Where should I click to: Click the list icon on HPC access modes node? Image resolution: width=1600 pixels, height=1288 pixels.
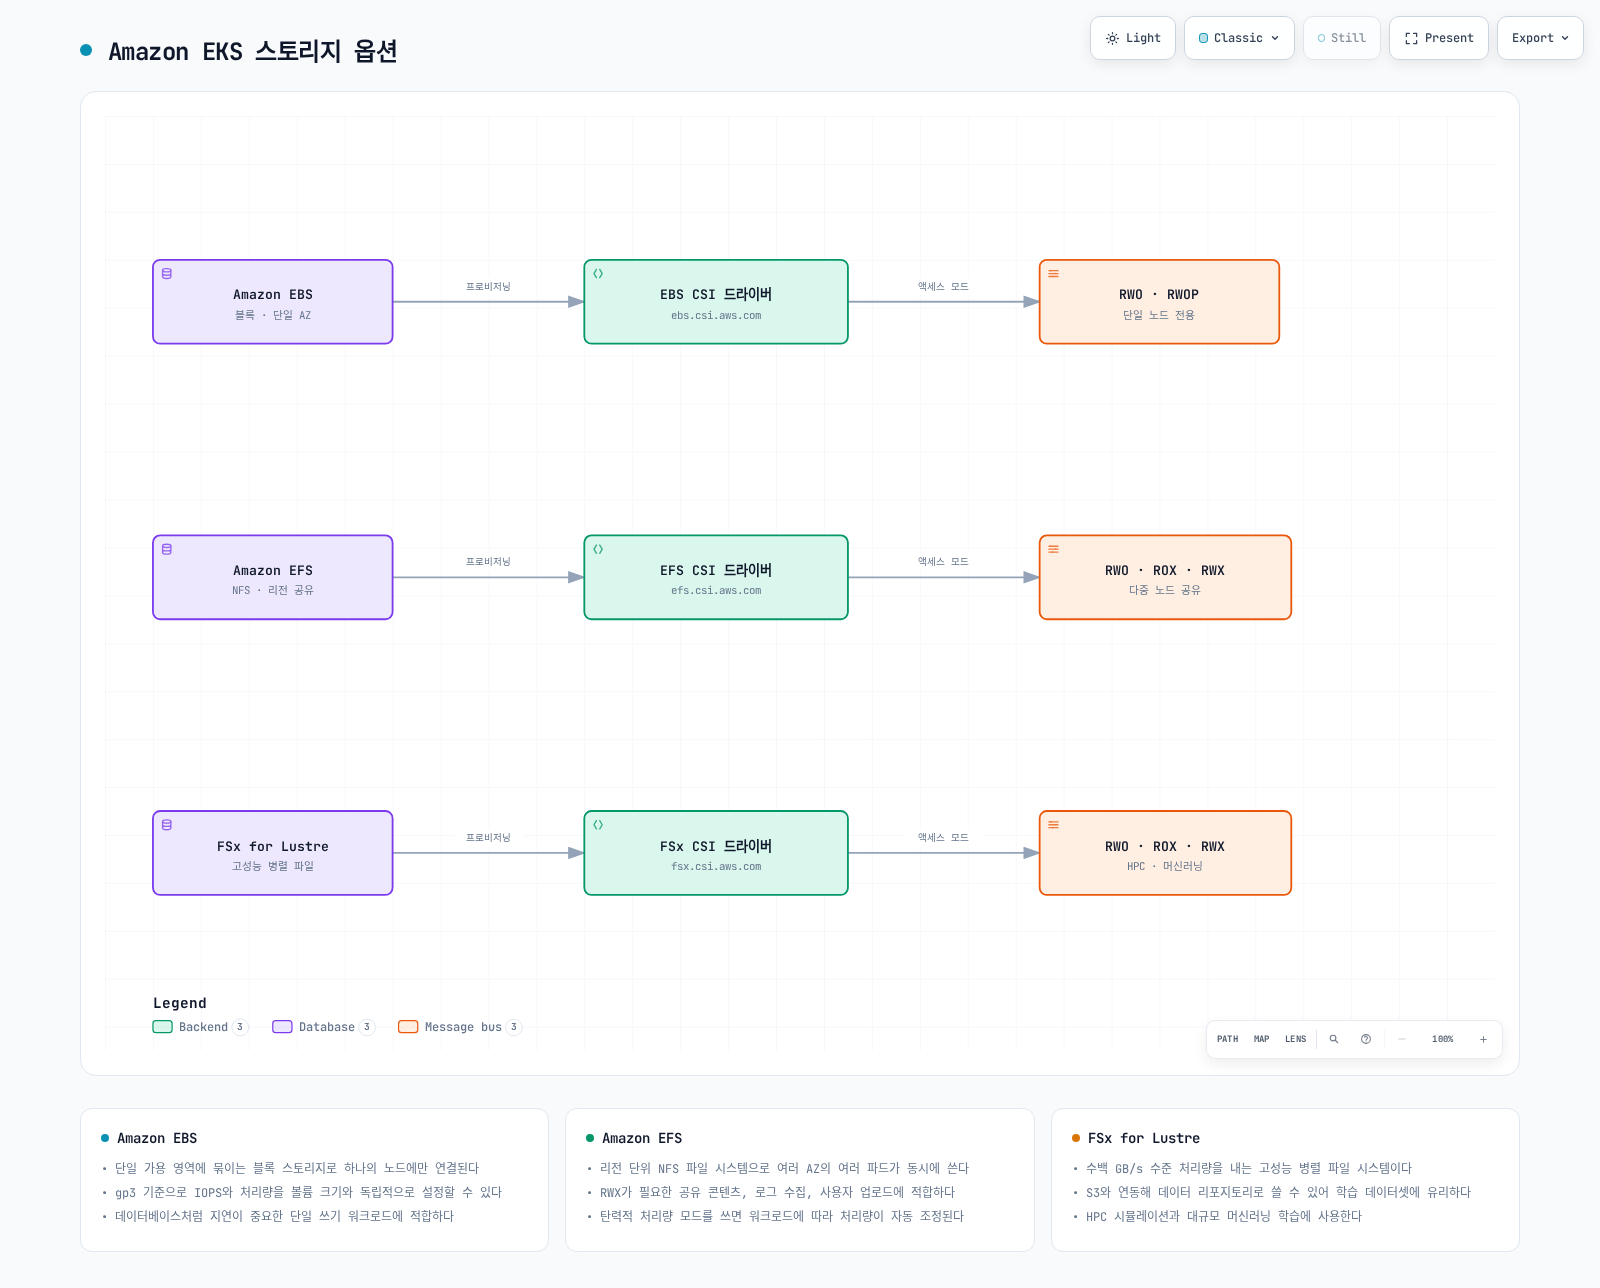click(x=1053, y=825)
